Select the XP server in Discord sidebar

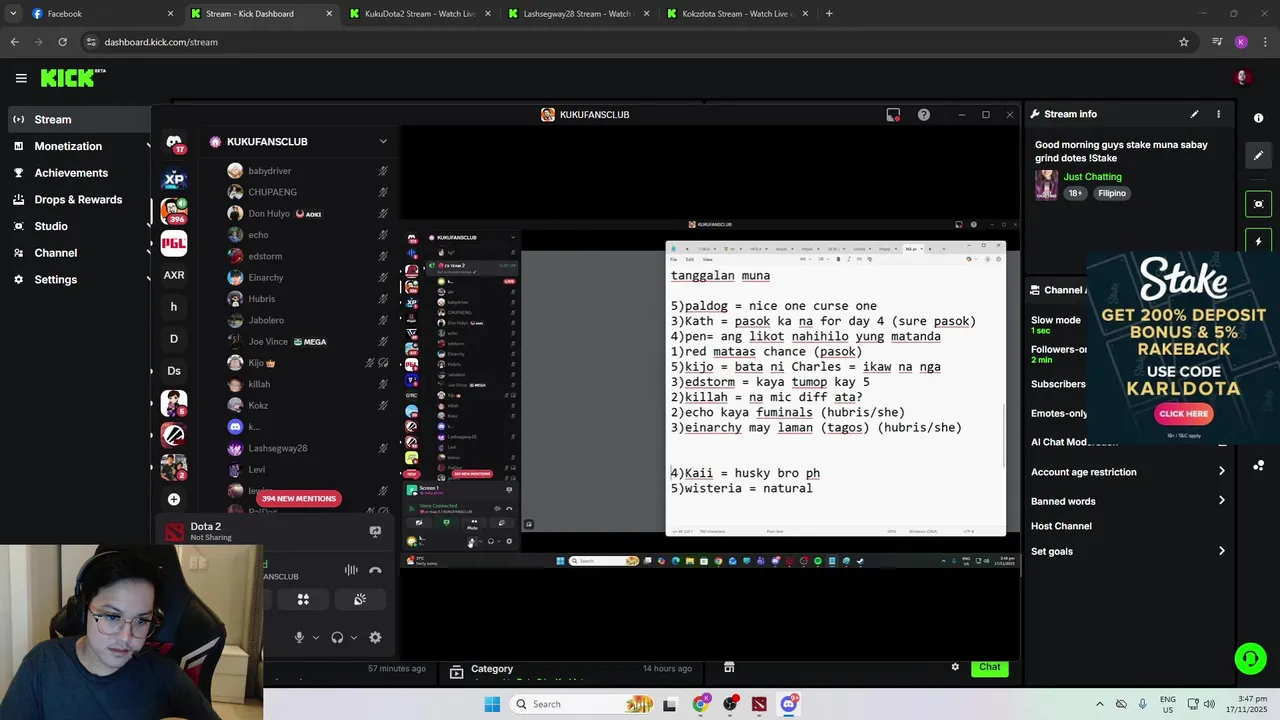pyautogui.click(x=174, y=180)
